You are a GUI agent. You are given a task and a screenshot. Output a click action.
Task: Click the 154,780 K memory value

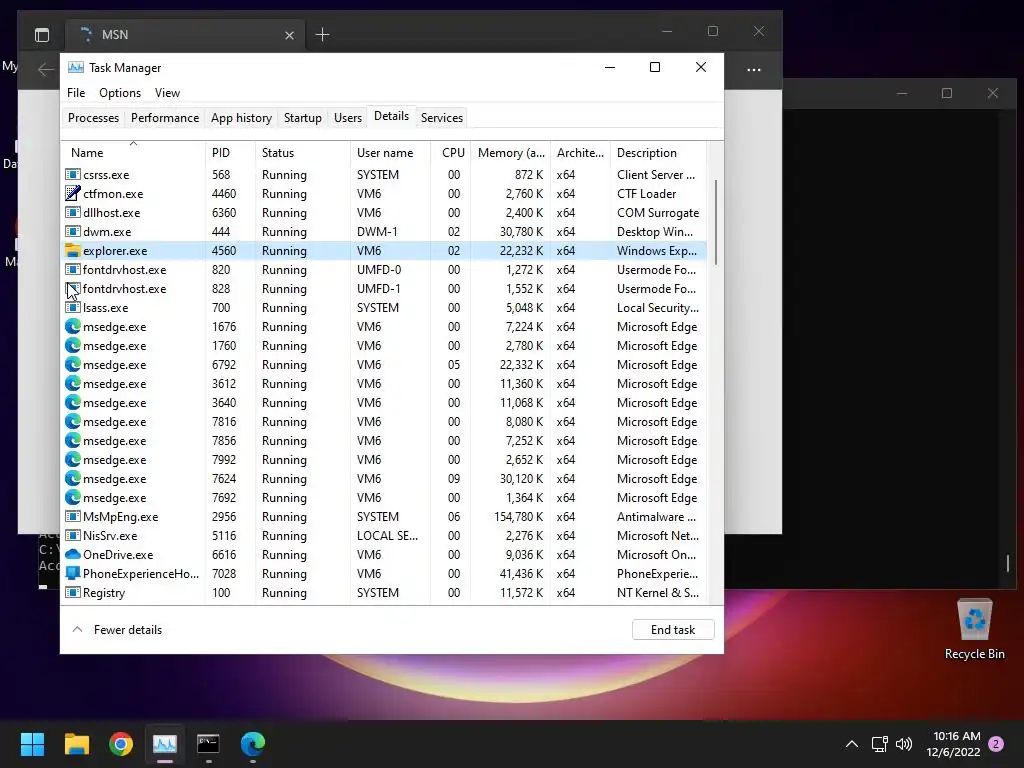519,517
